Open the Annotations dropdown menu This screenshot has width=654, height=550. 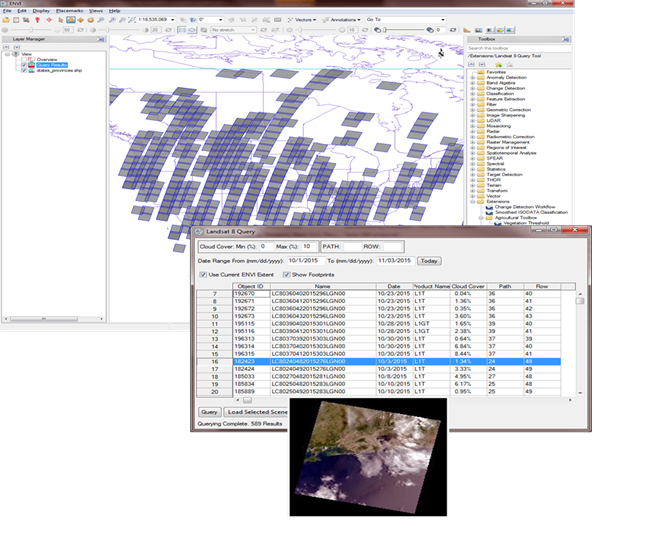click(342, 20)
